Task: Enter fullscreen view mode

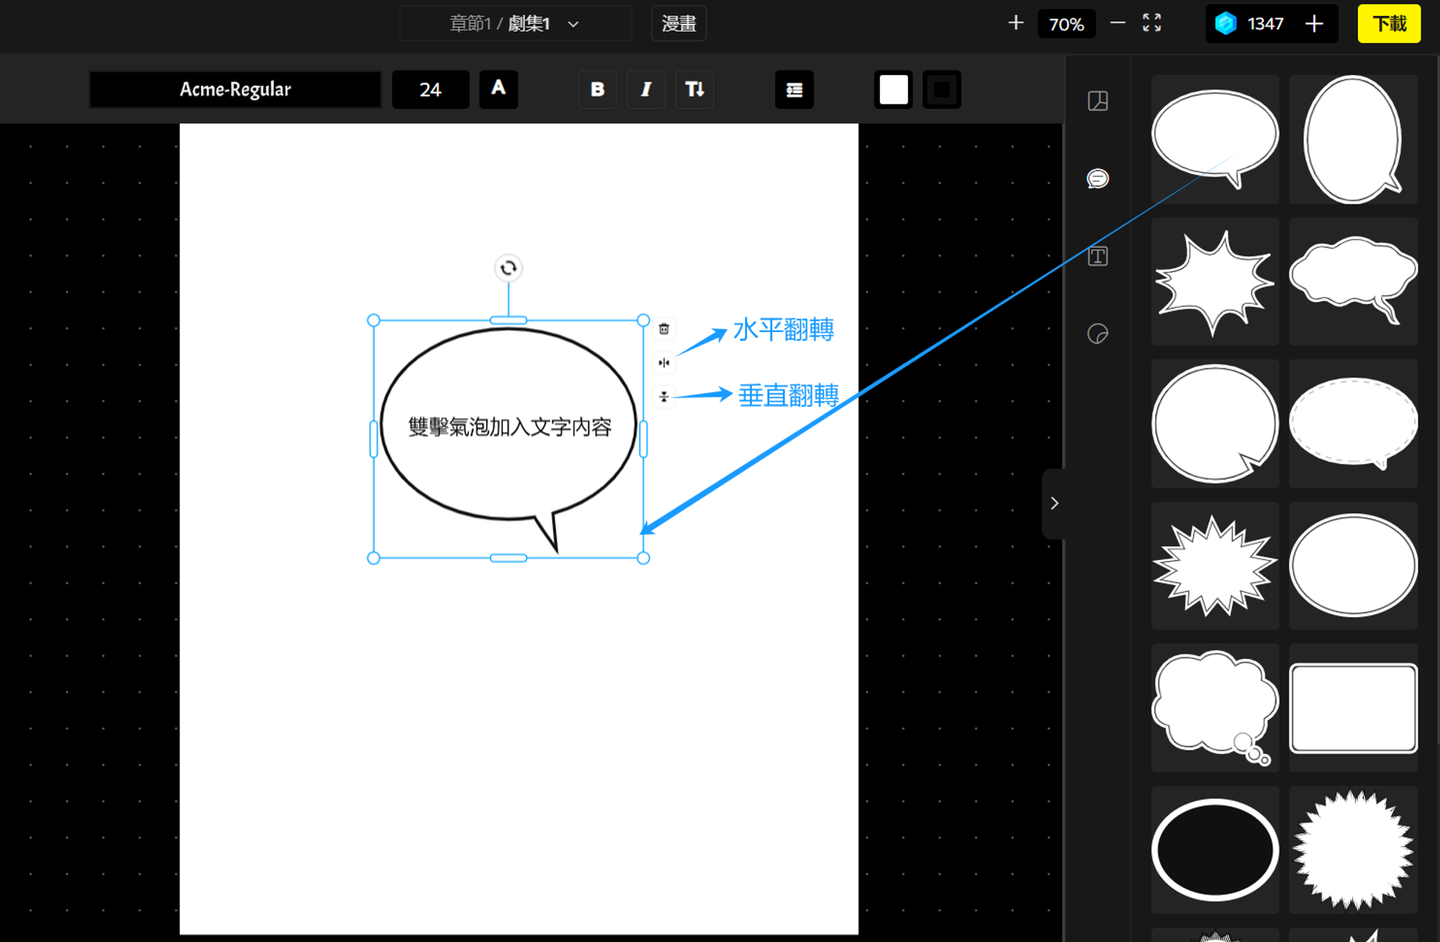Action: click(1152, 23)
